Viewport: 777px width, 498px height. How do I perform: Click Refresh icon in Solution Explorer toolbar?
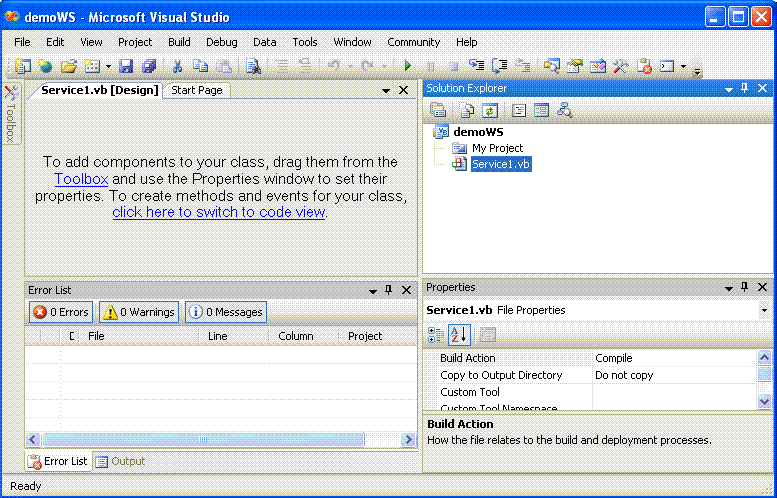[490, 110]
